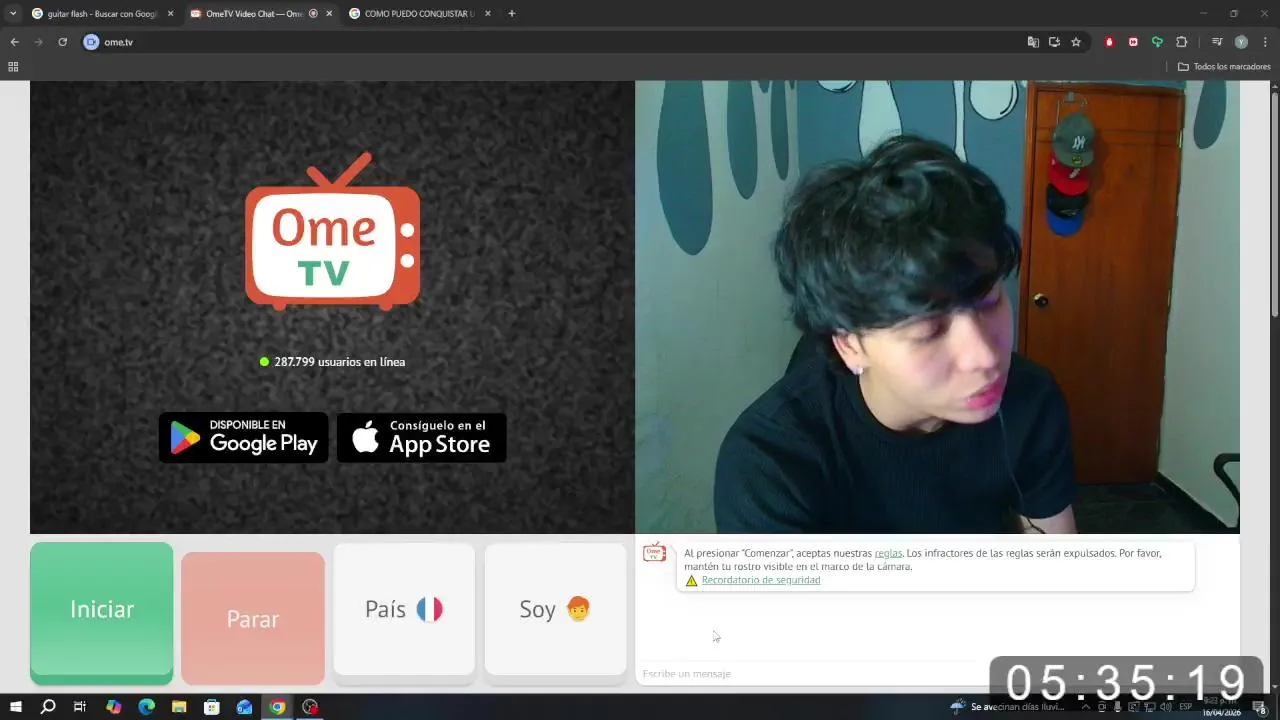This screenshot has height=720, width=1280.
Task: Click the OmeTV avatar beside the rules message
Action: click(654, 553)
